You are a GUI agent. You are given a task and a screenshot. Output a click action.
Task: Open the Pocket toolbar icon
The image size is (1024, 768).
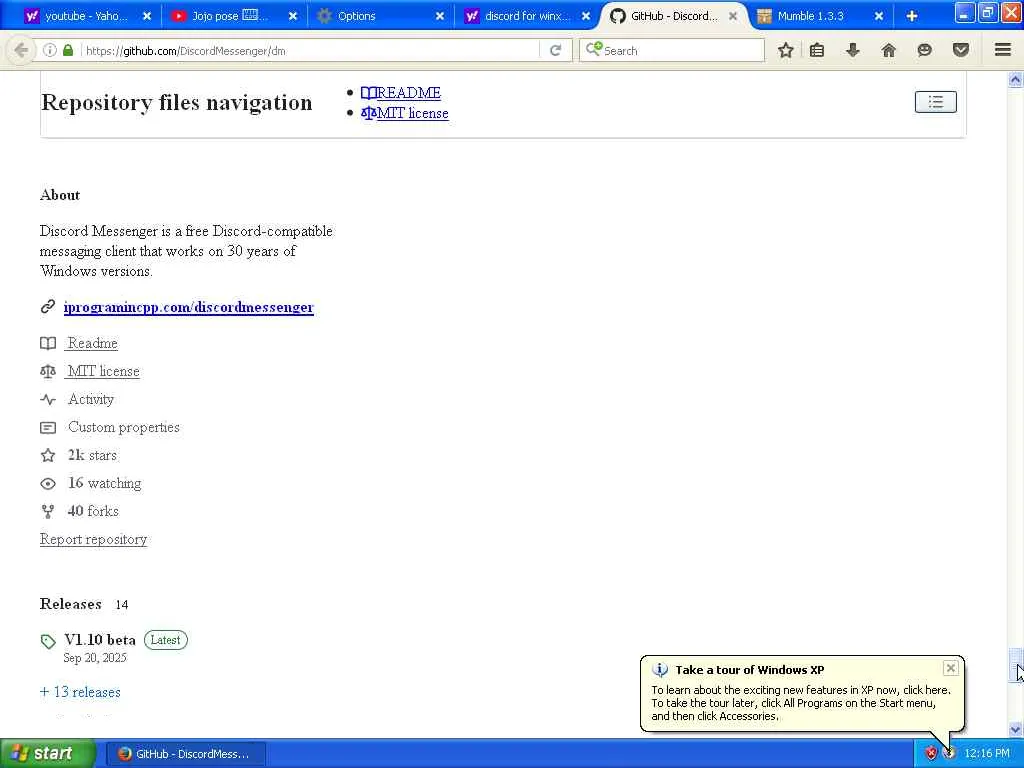(x=961, y=50)
